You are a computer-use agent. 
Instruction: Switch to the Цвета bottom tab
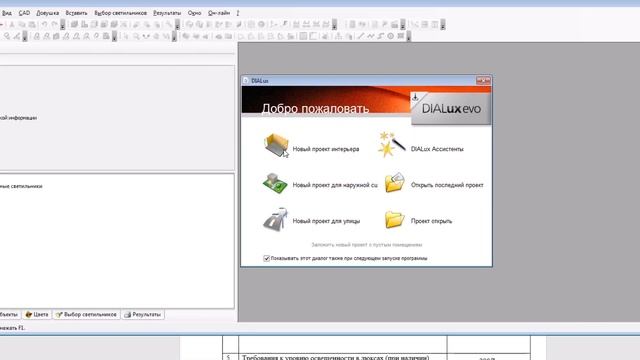[37, 314]
